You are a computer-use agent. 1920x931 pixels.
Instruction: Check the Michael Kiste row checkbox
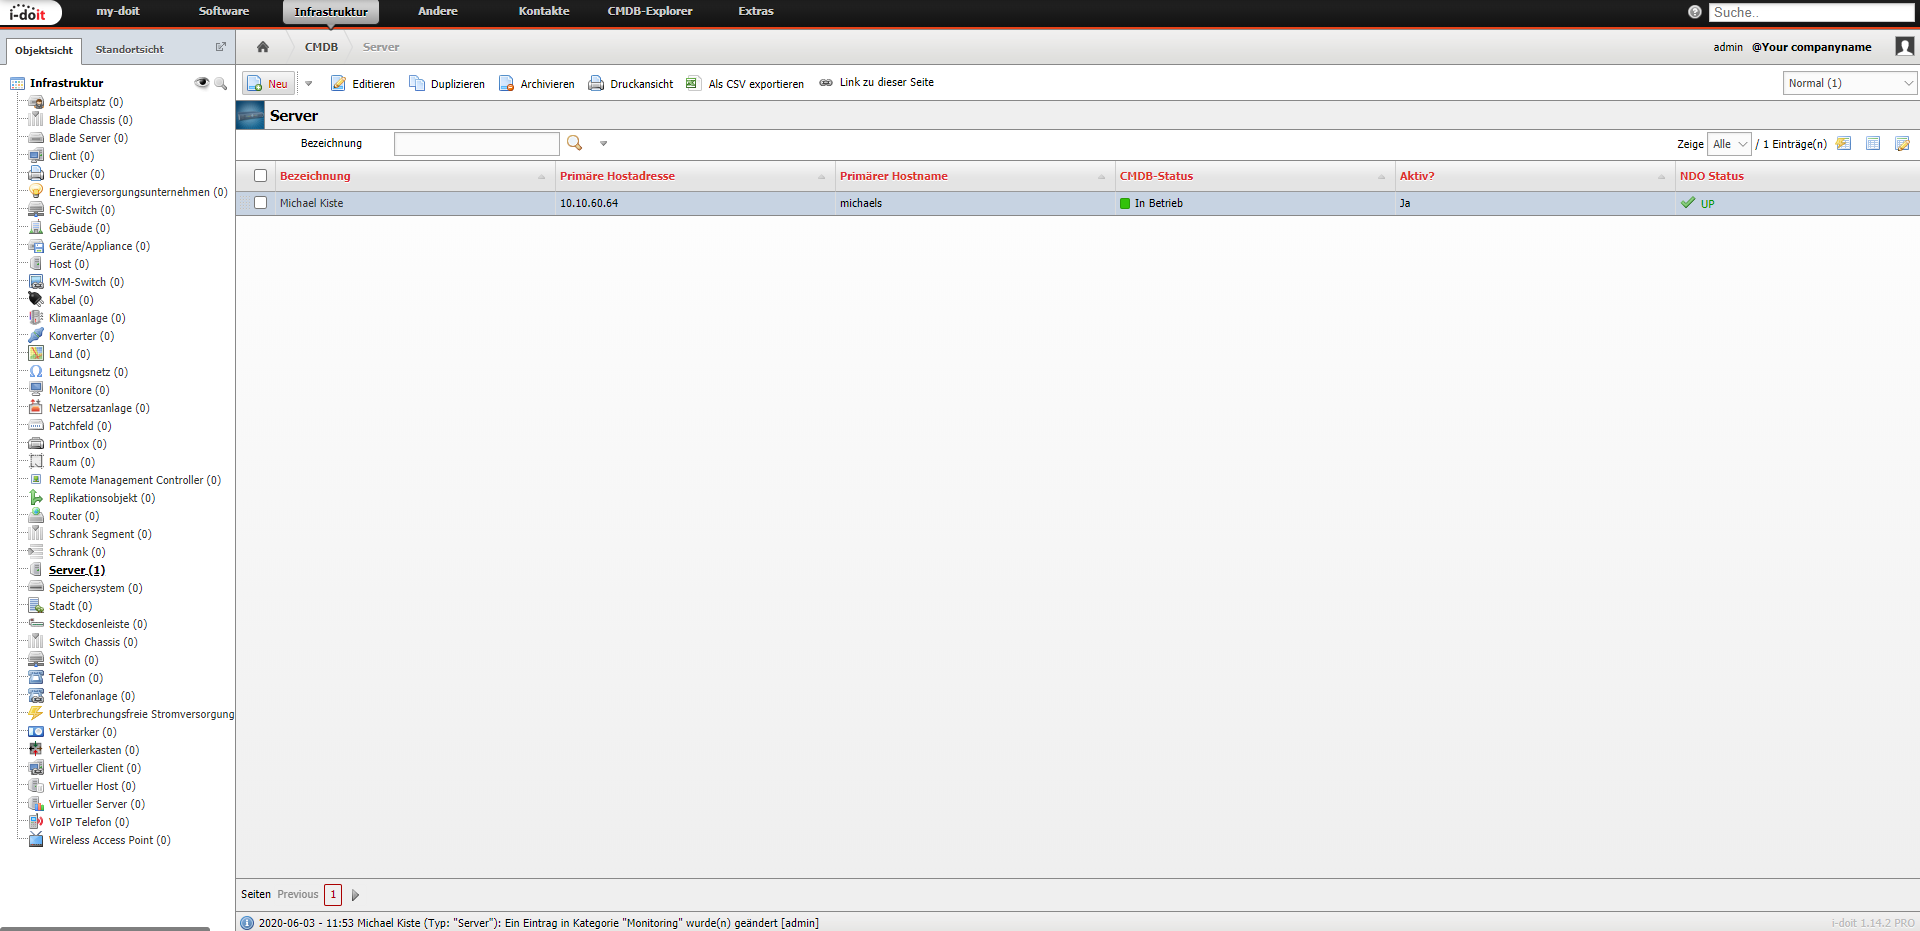pyautogui.click(x=261, y=203)
